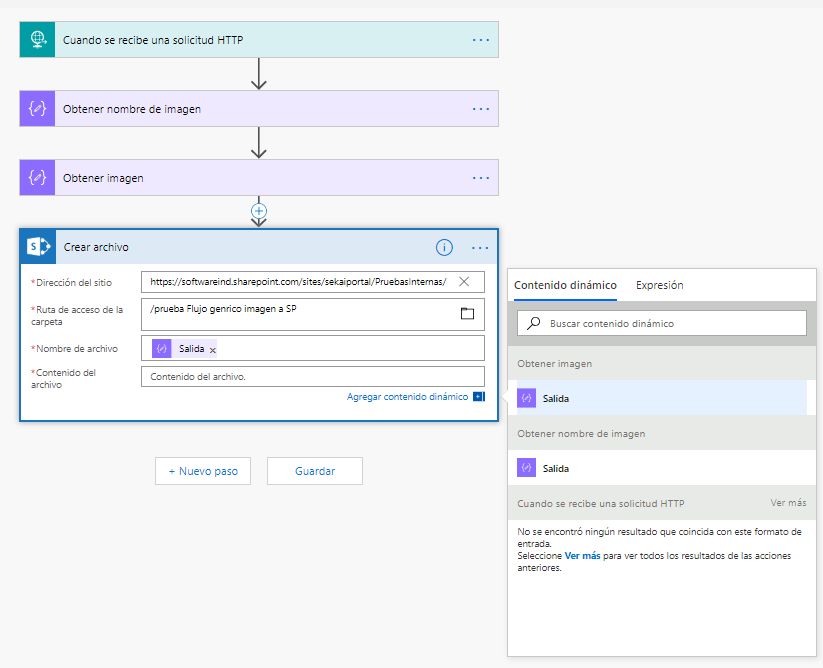Click the Agregar contenido dinámico link
823x668 pixels.
pyautogui.click(x=407, y=397)
